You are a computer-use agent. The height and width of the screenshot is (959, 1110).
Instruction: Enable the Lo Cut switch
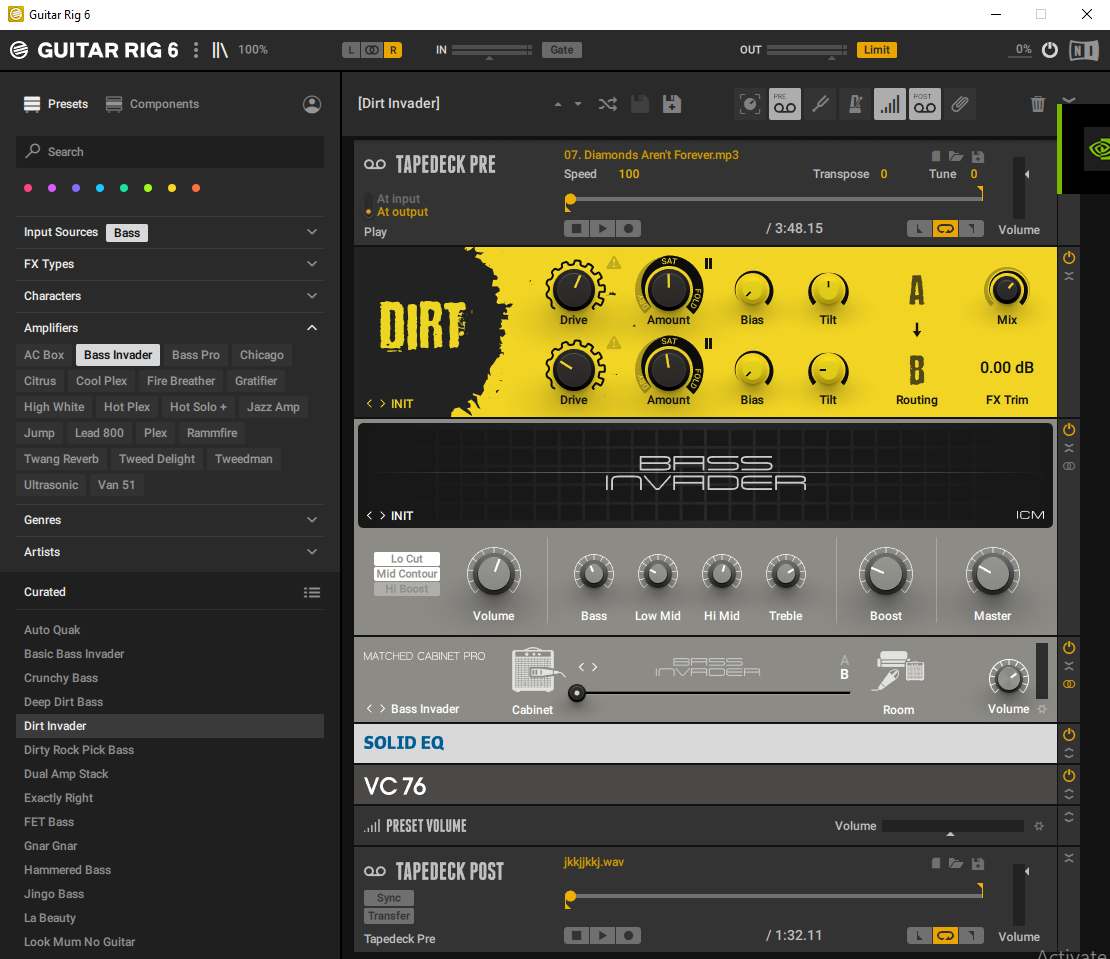pos(406,559)
